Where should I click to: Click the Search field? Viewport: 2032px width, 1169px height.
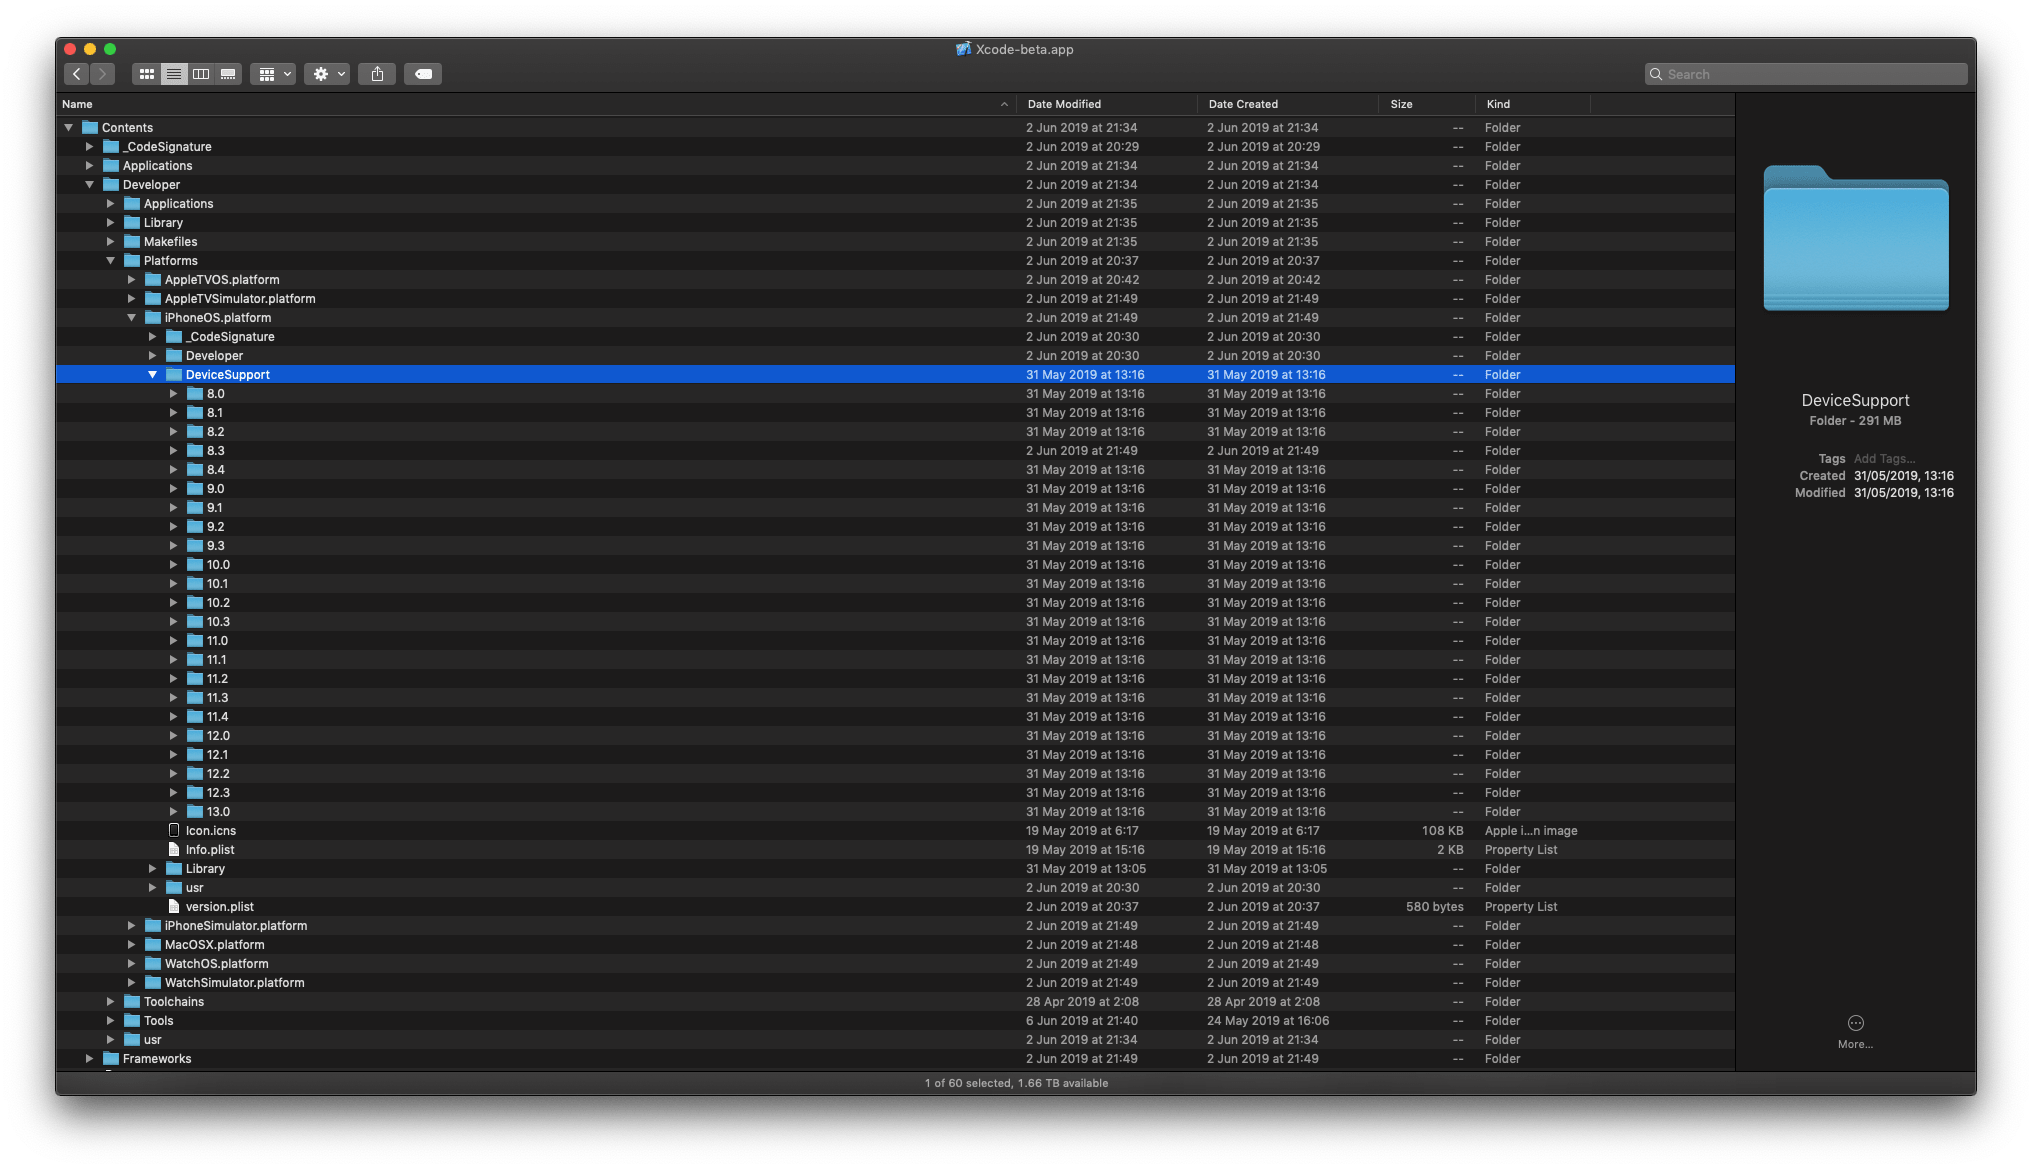coord(1806,74)
